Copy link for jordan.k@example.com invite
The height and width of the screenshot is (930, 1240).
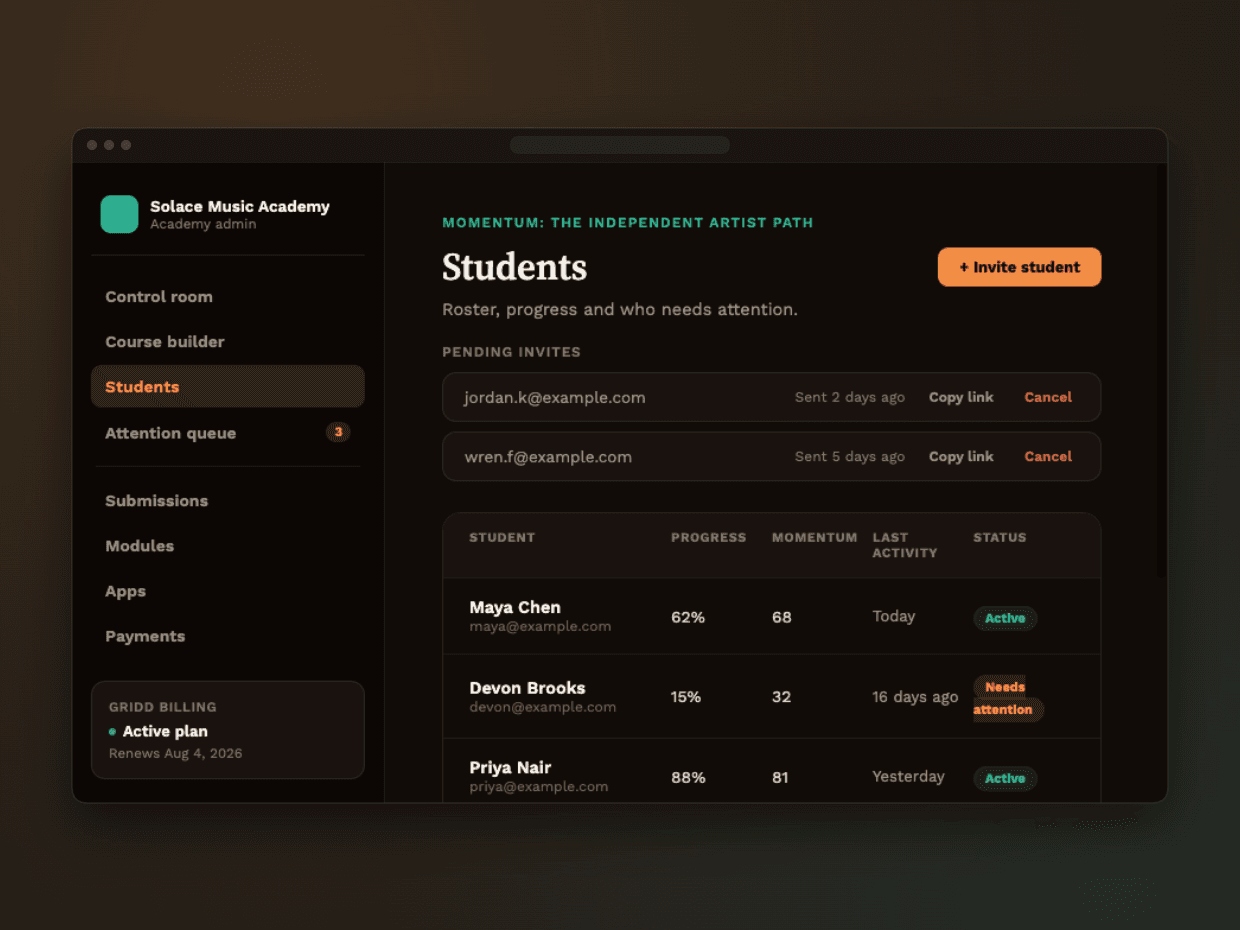[961, 397]
